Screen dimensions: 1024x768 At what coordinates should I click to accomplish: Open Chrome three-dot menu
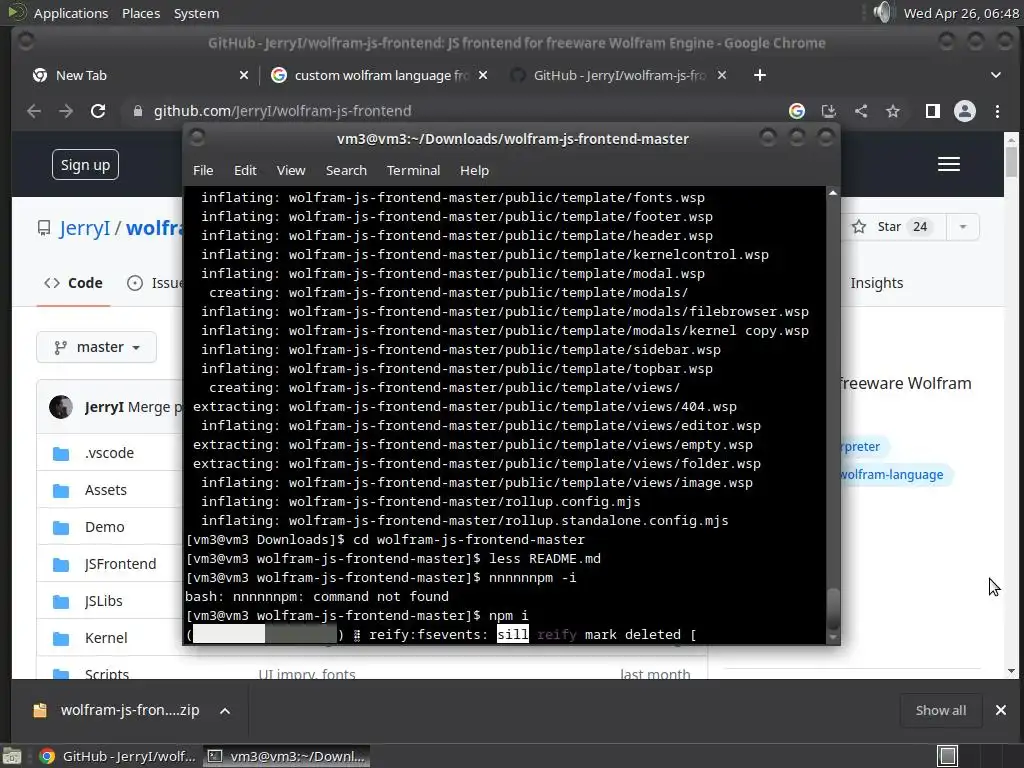pos(997,111)
